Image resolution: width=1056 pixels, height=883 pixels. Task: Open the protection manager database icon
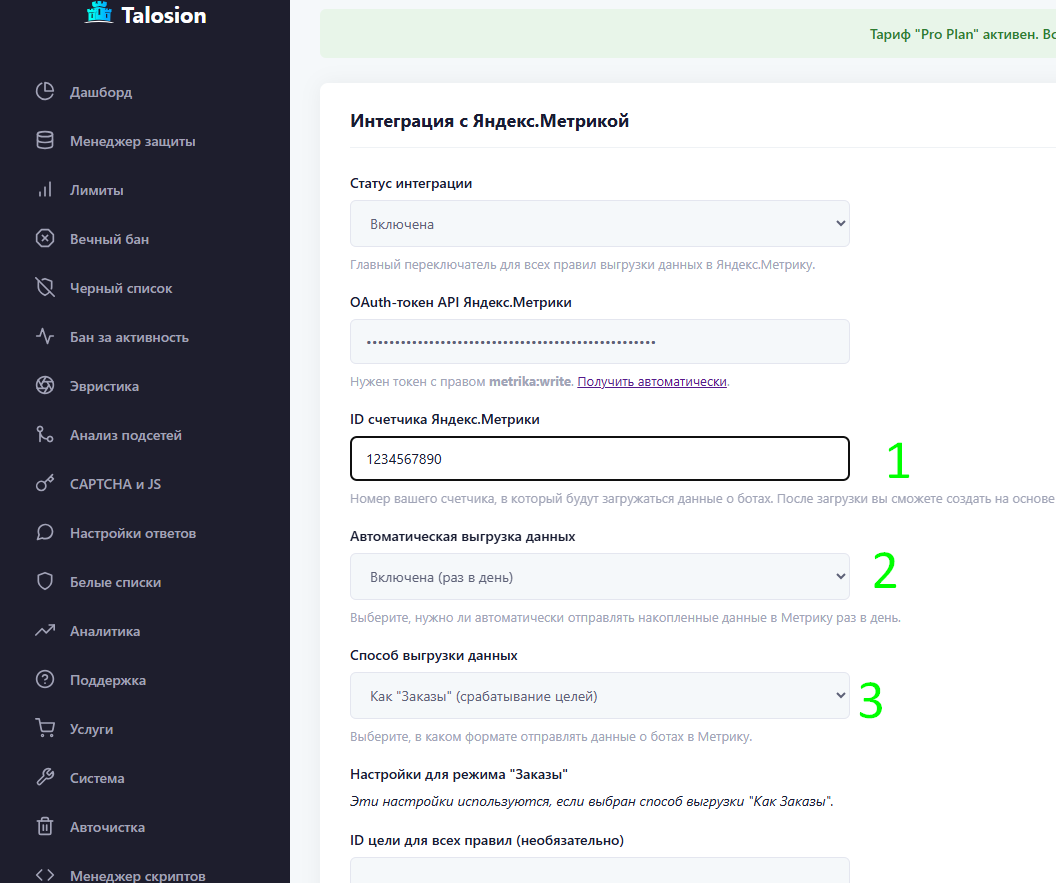click(45, 141)
